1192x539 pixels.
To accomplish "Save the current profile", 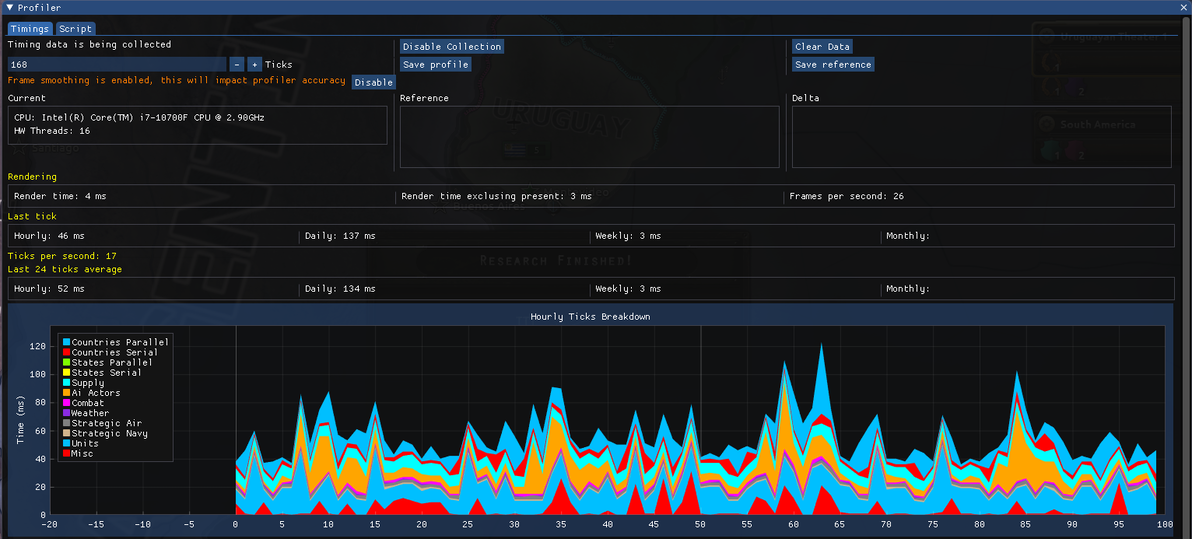I will [x=436, y=65].
